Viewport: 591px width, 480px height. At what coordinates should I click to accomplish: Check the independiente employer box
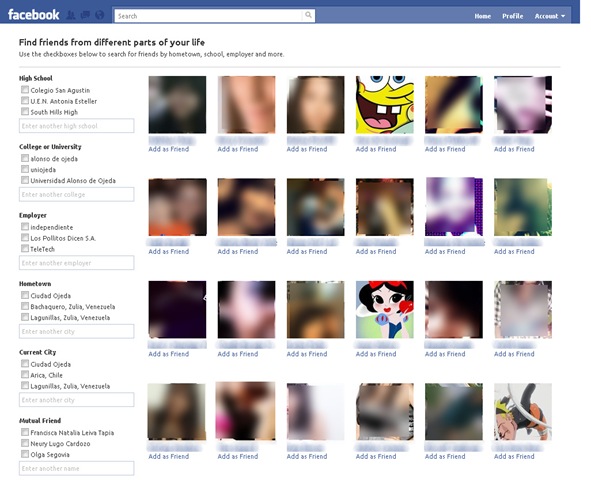point(25,227)
